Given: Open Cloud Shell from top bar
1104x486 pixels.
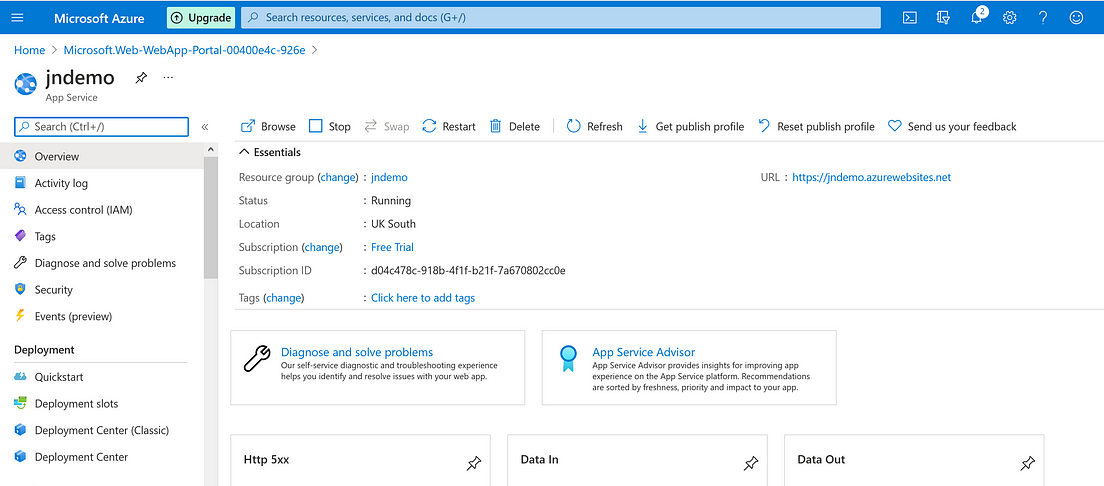Looking at the screenshot, I should coord(910,18).
